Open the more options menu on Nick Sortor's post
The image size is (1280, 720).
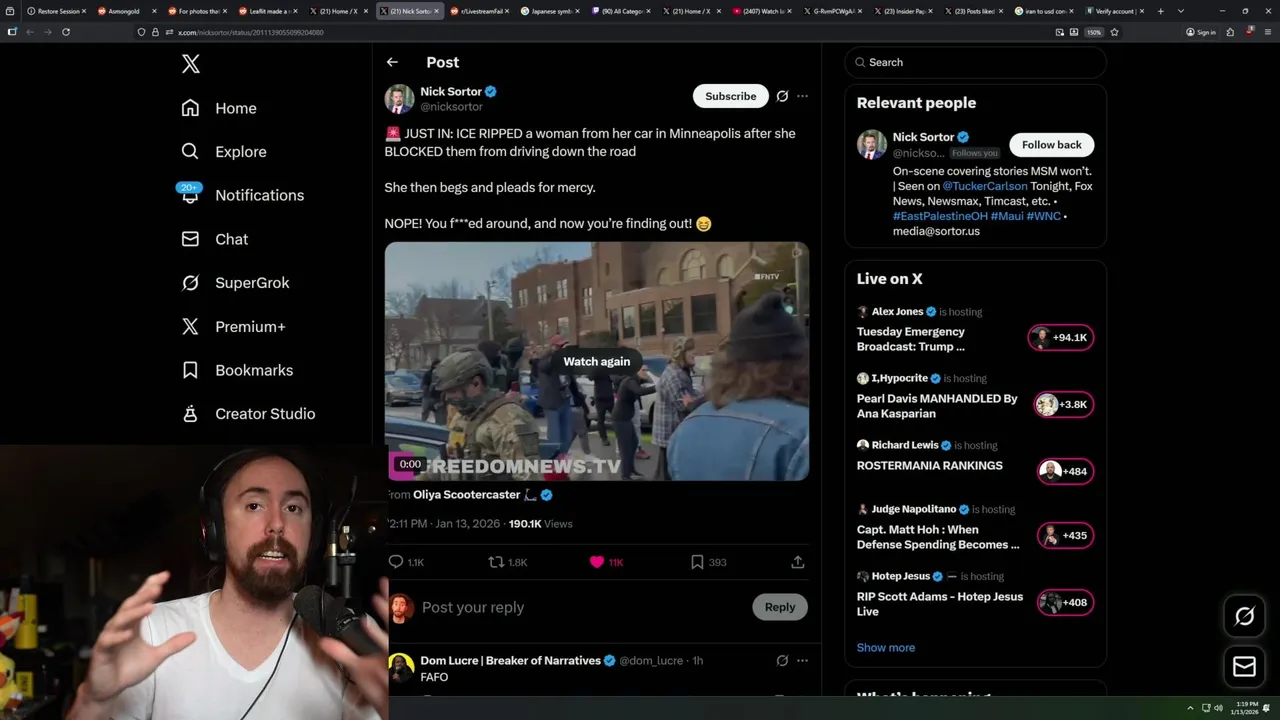[802, 96]
